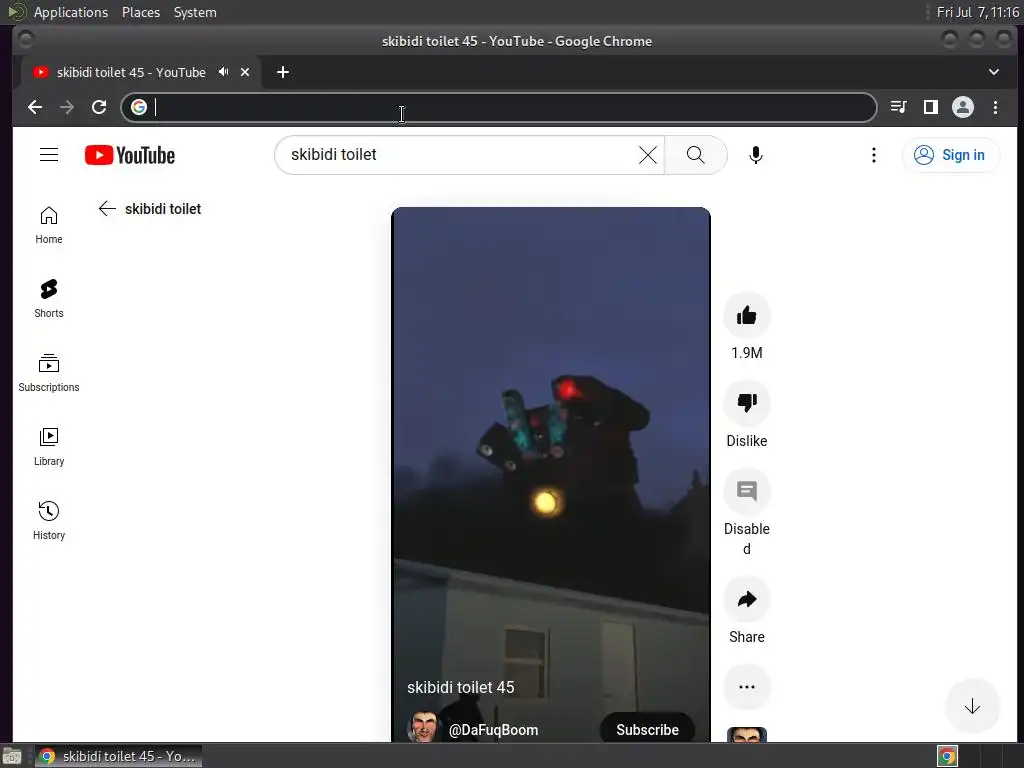1024x768 pixels.
Task: Mute the tab via speaker icon
Action: click(x=223, y=72)
